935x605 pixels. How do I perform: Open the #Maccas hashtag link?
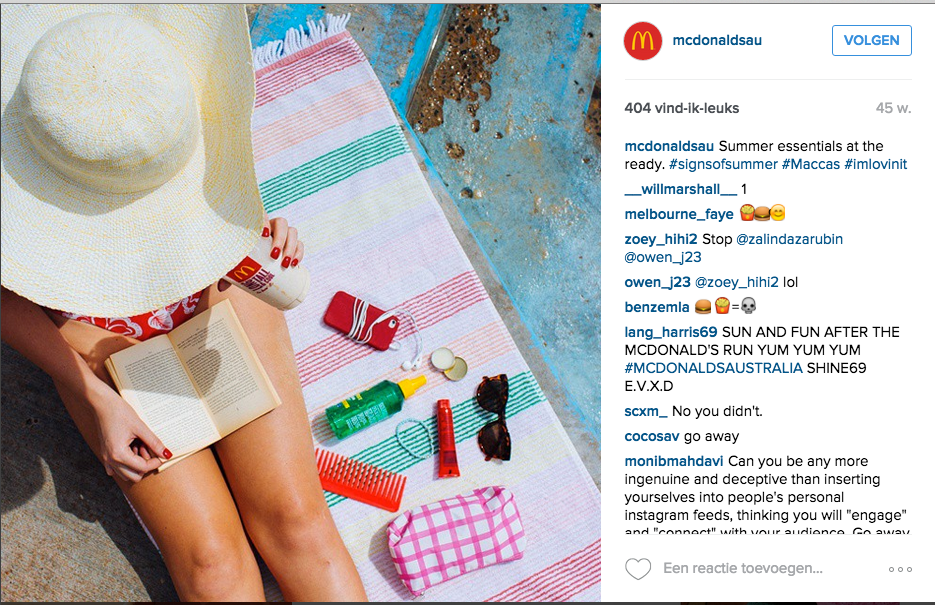pyautogui.click(x=810, y=165)
